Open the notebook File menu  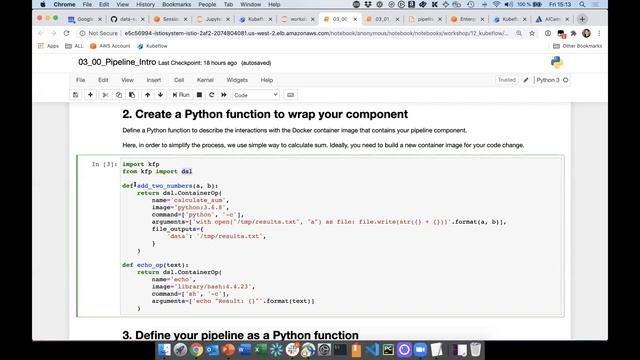click(80, 80)
